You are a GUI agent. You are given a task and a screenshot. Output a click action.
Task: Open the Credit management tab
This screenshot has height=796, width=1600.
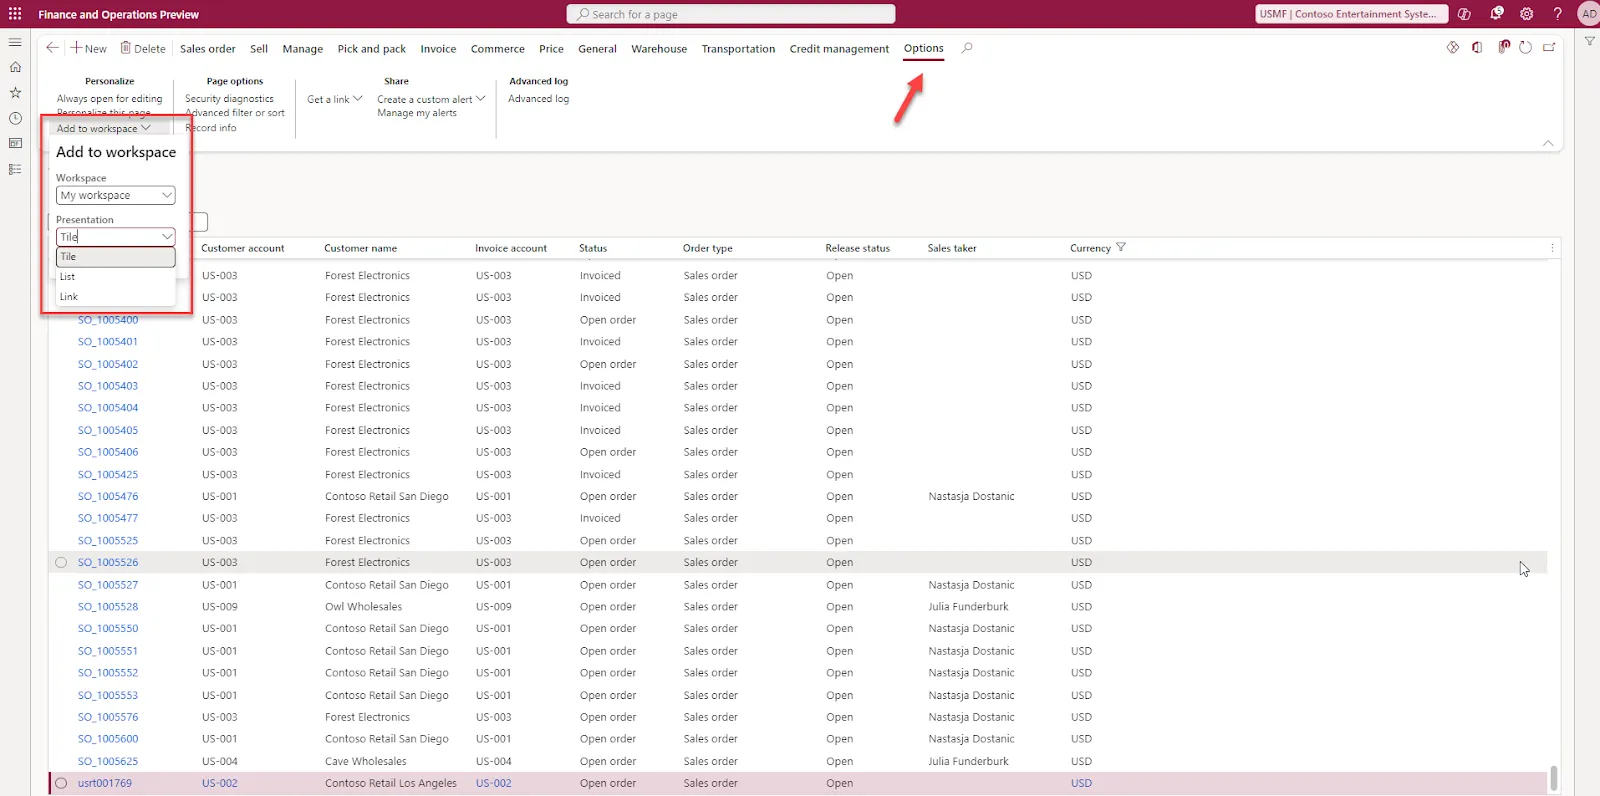(839, 48)
